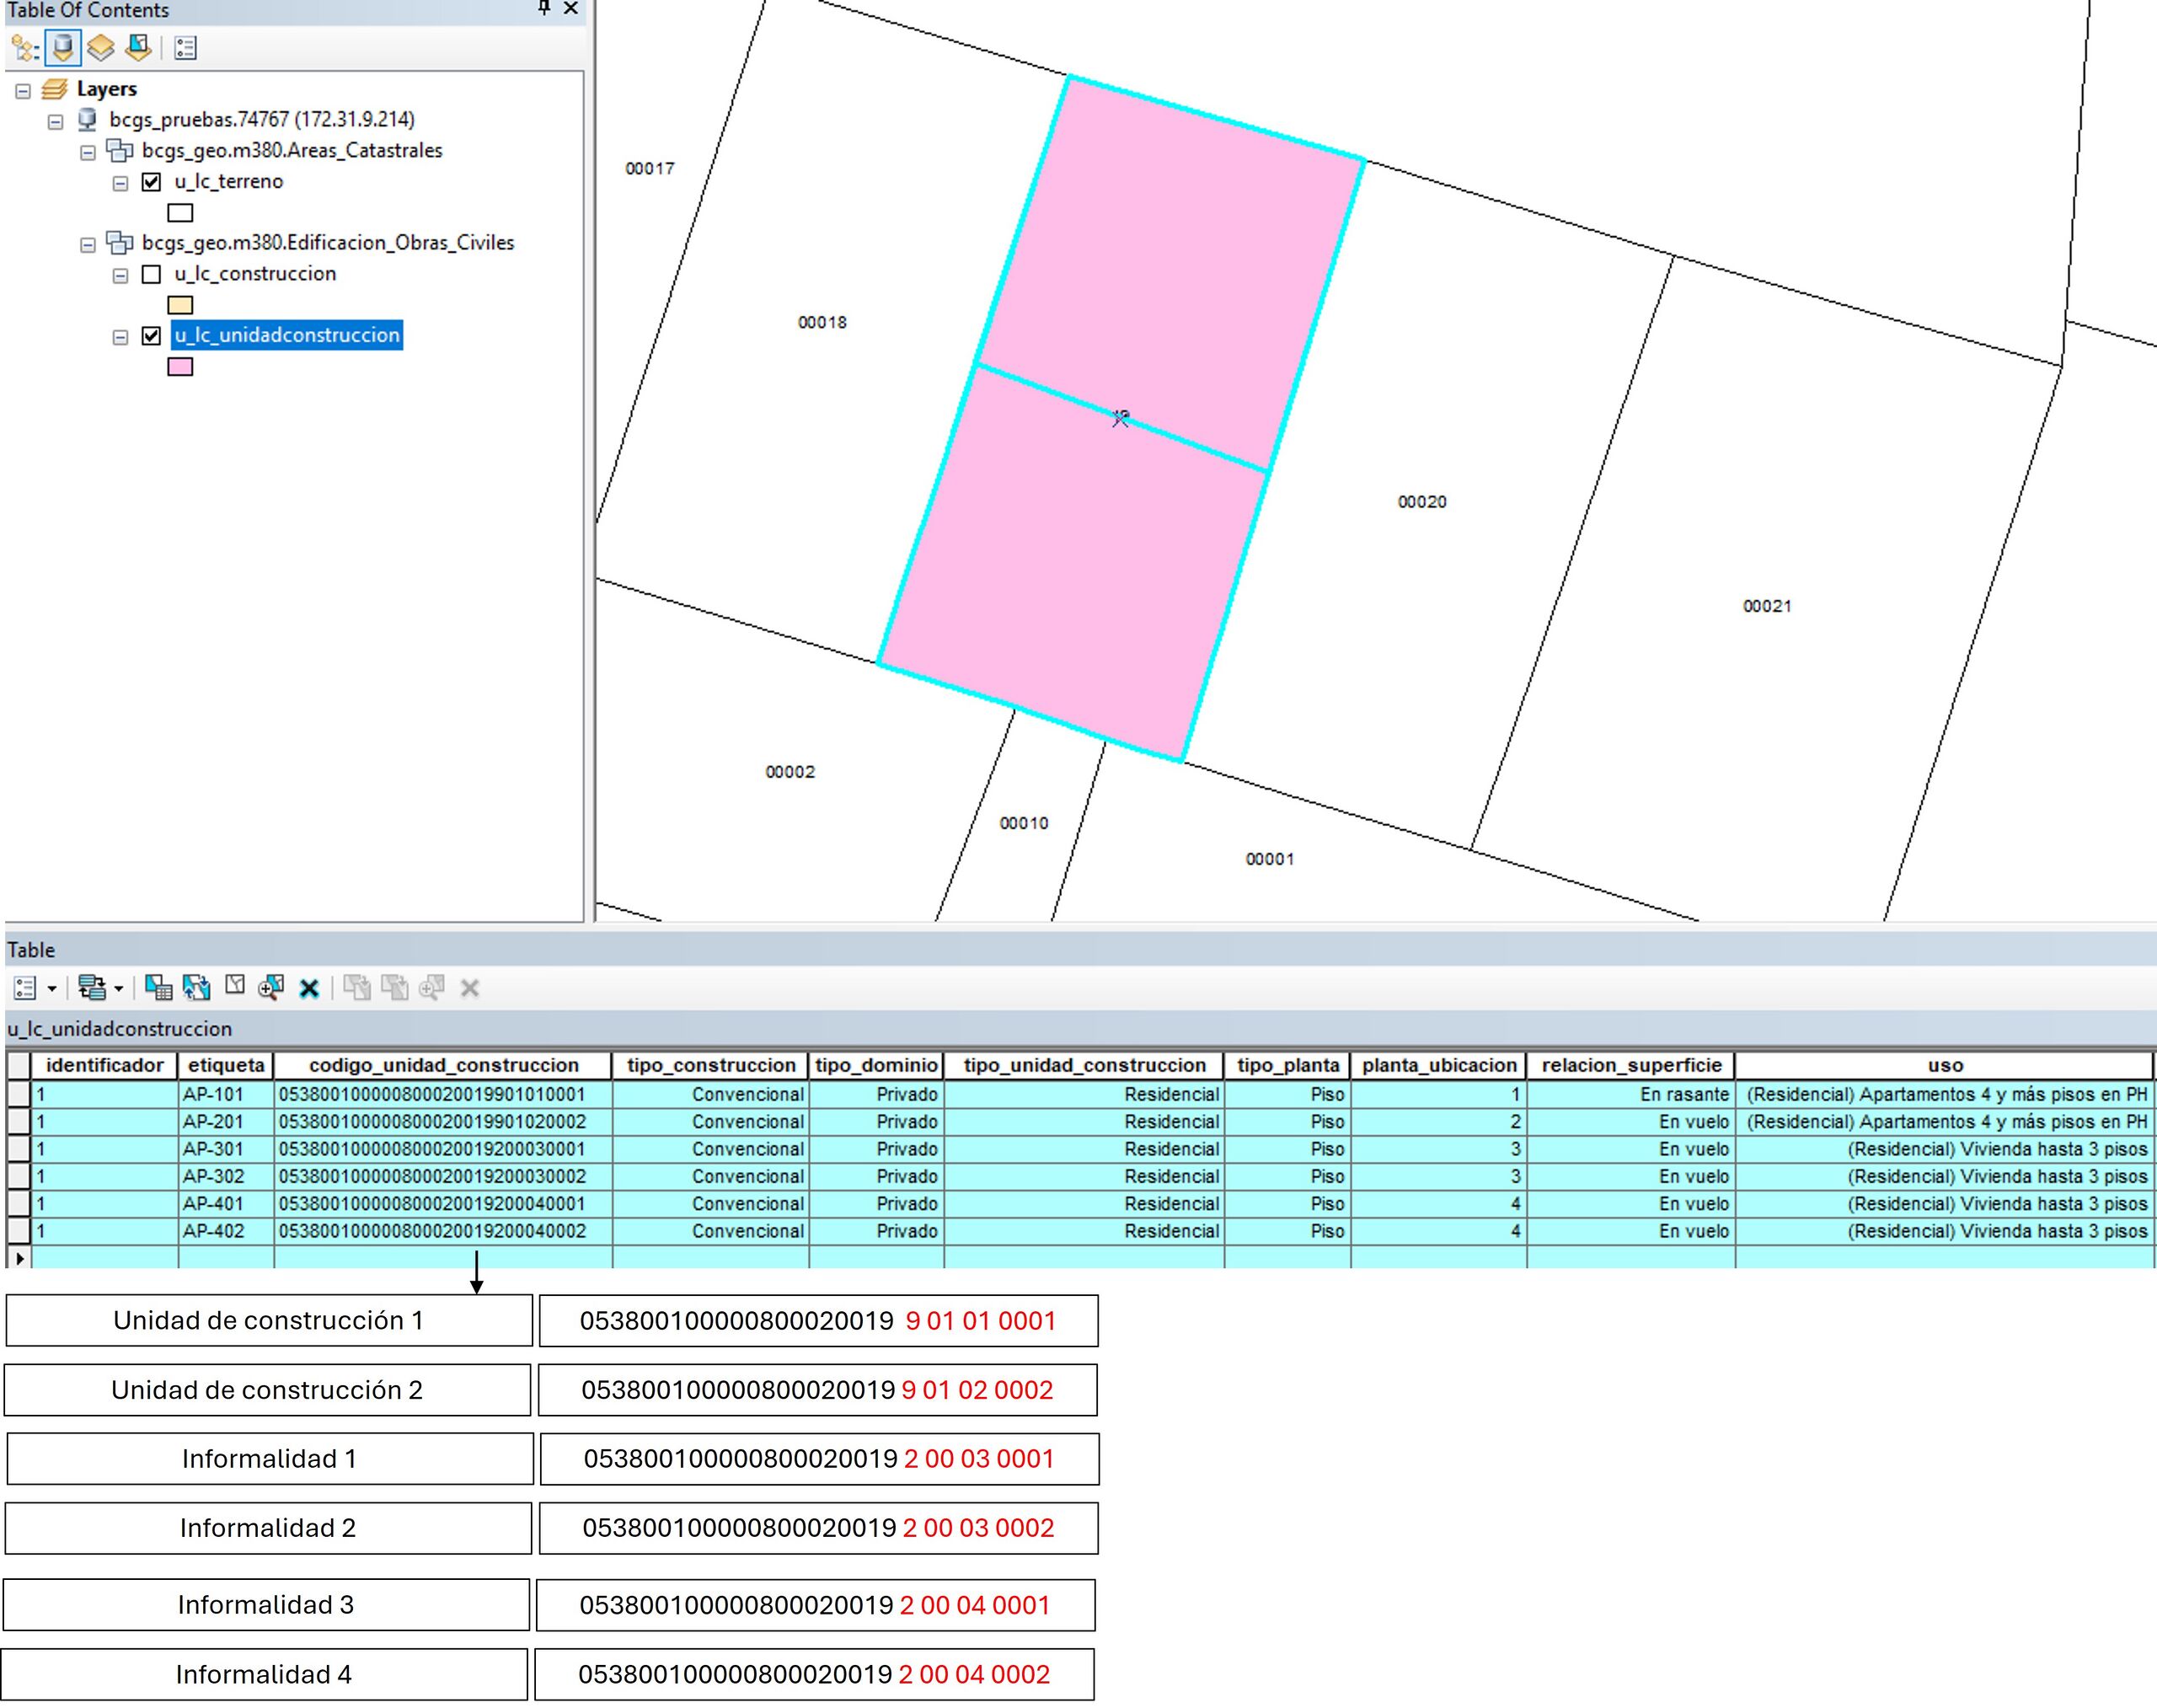The image size is (2157, 1708).
Task: Click the AP-302 etiqueta cell
Action: (x=226, y=1176)
